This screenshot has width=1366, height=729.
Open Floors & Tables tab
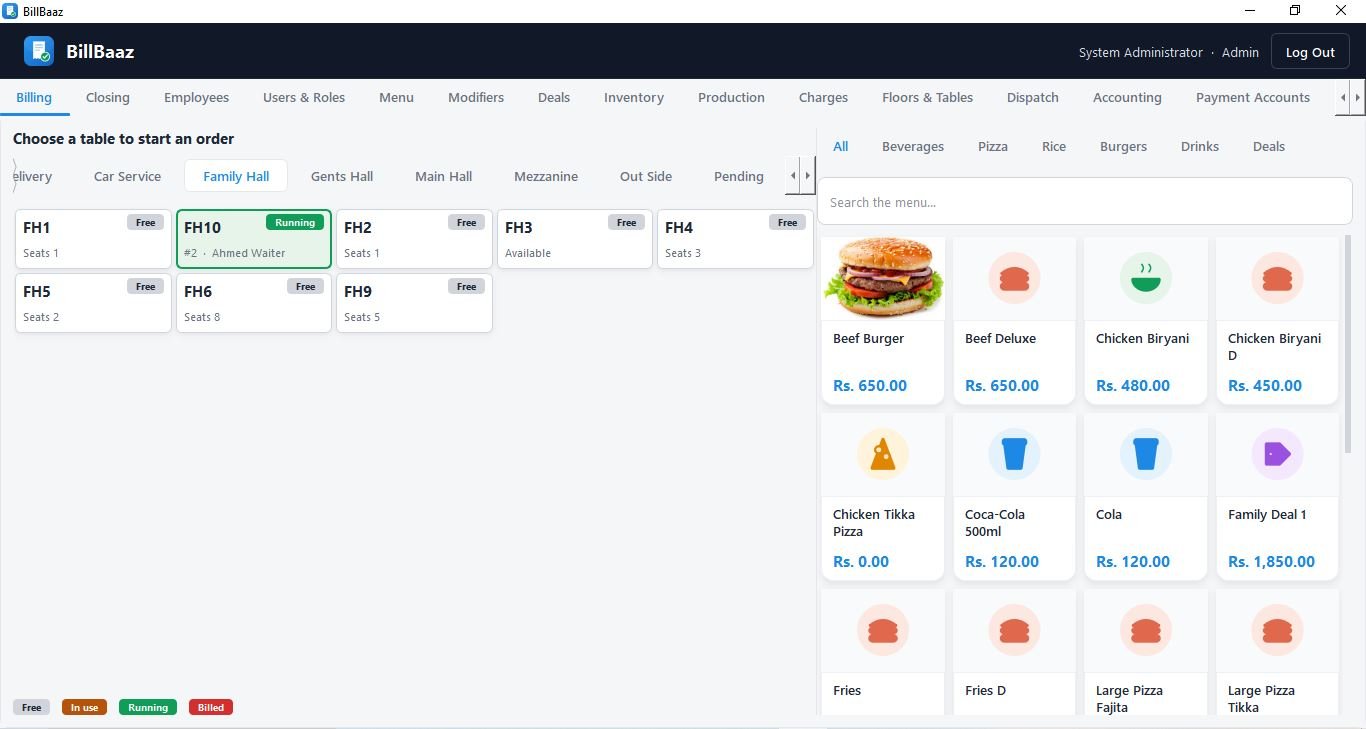click(x=927, y=97)
